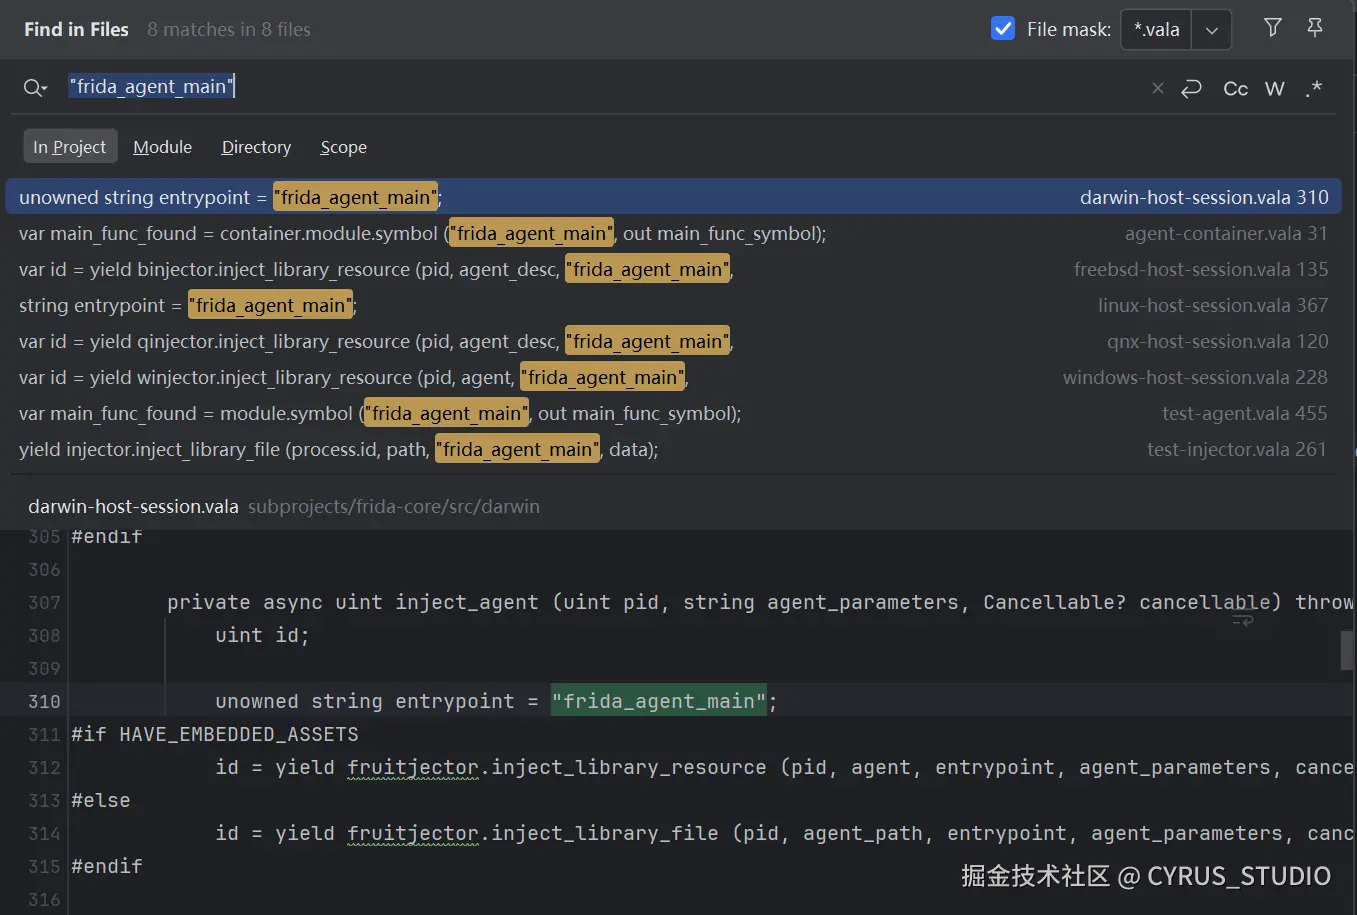Uncheck the File mask checkbox
This screenshot has width=1357, height=915.
[1002, 29]
